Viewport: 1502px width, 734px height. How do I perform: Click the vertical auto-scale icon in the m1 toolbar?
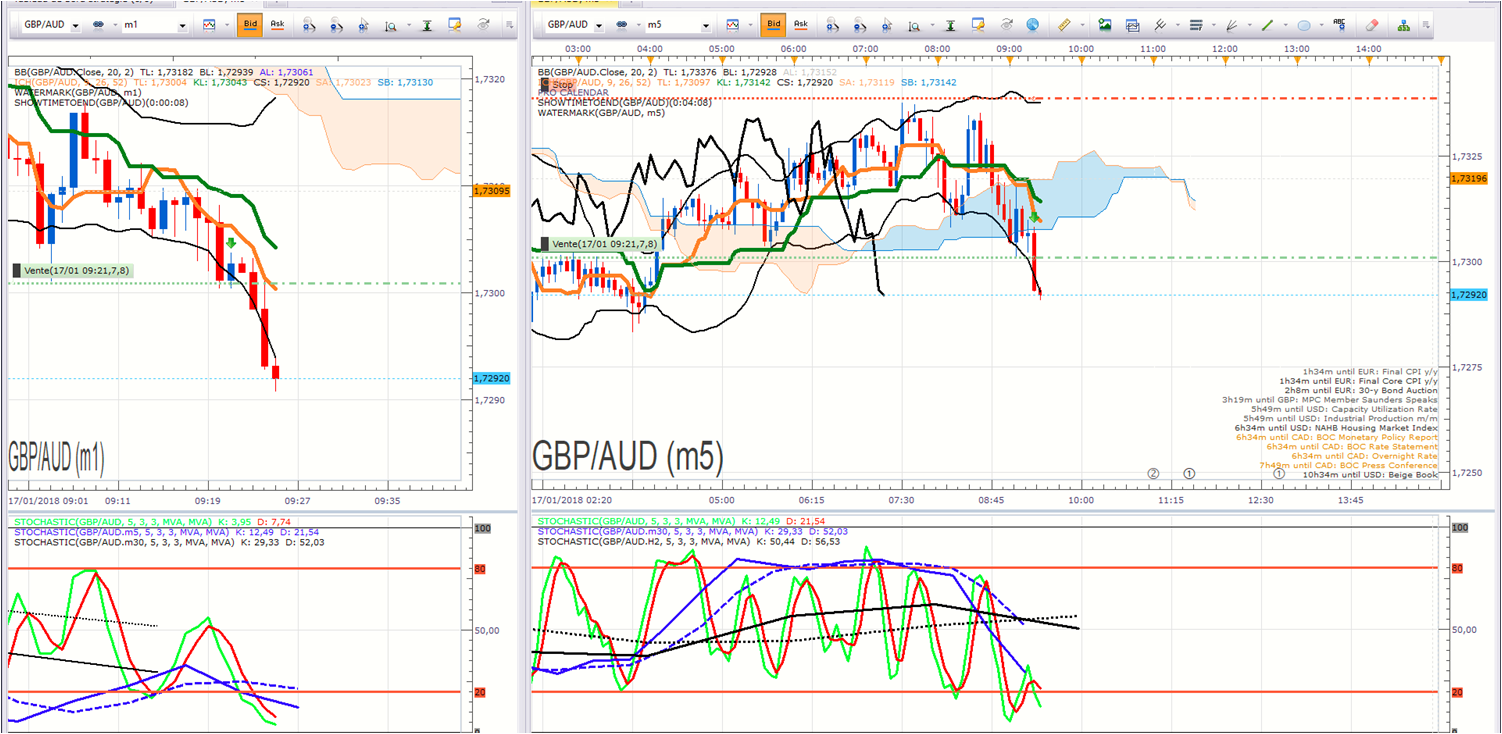tap(426, 25)
